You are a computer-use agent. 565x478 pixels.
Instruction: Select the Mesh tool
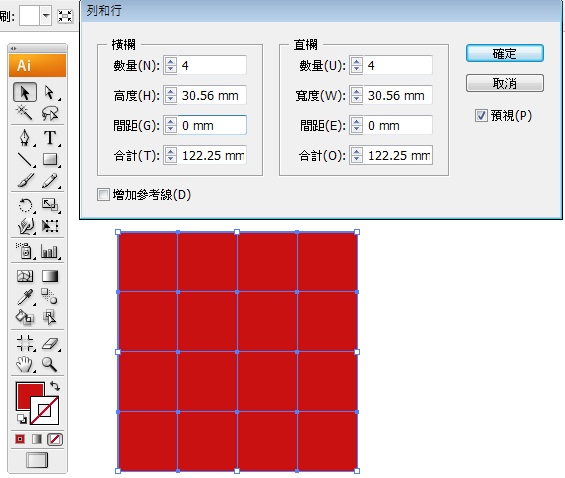click(25, 276)
